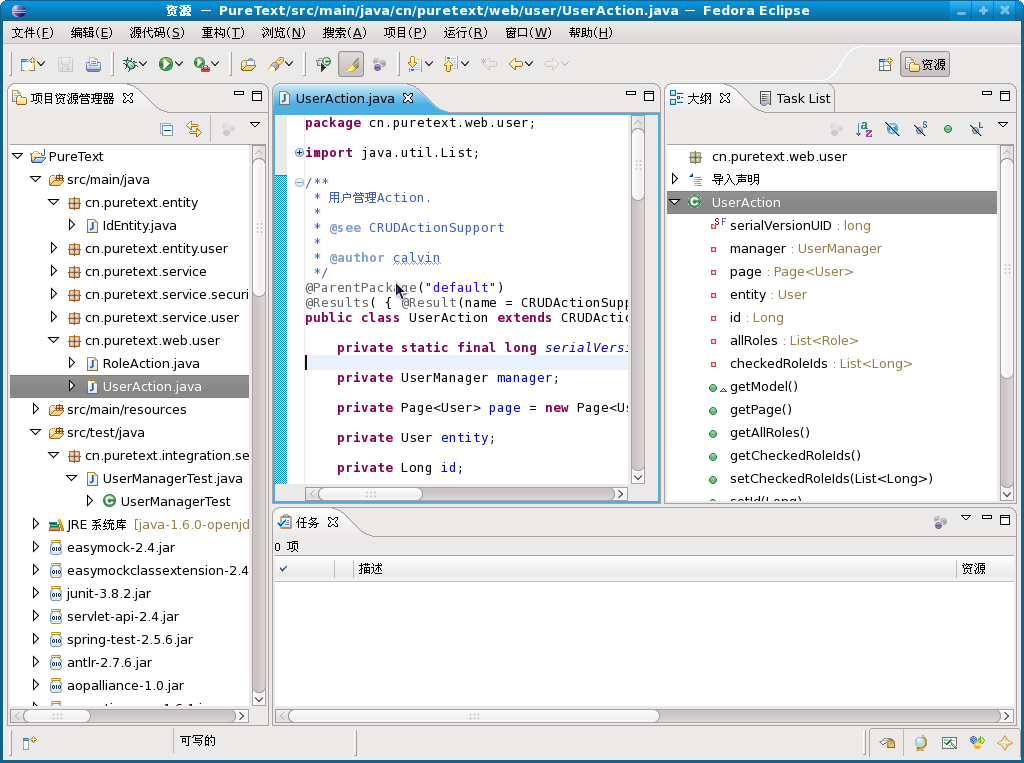Screen dimensions: 1024x763
Task: Click the Last Edit Location icon
Action: coord(488,64)
